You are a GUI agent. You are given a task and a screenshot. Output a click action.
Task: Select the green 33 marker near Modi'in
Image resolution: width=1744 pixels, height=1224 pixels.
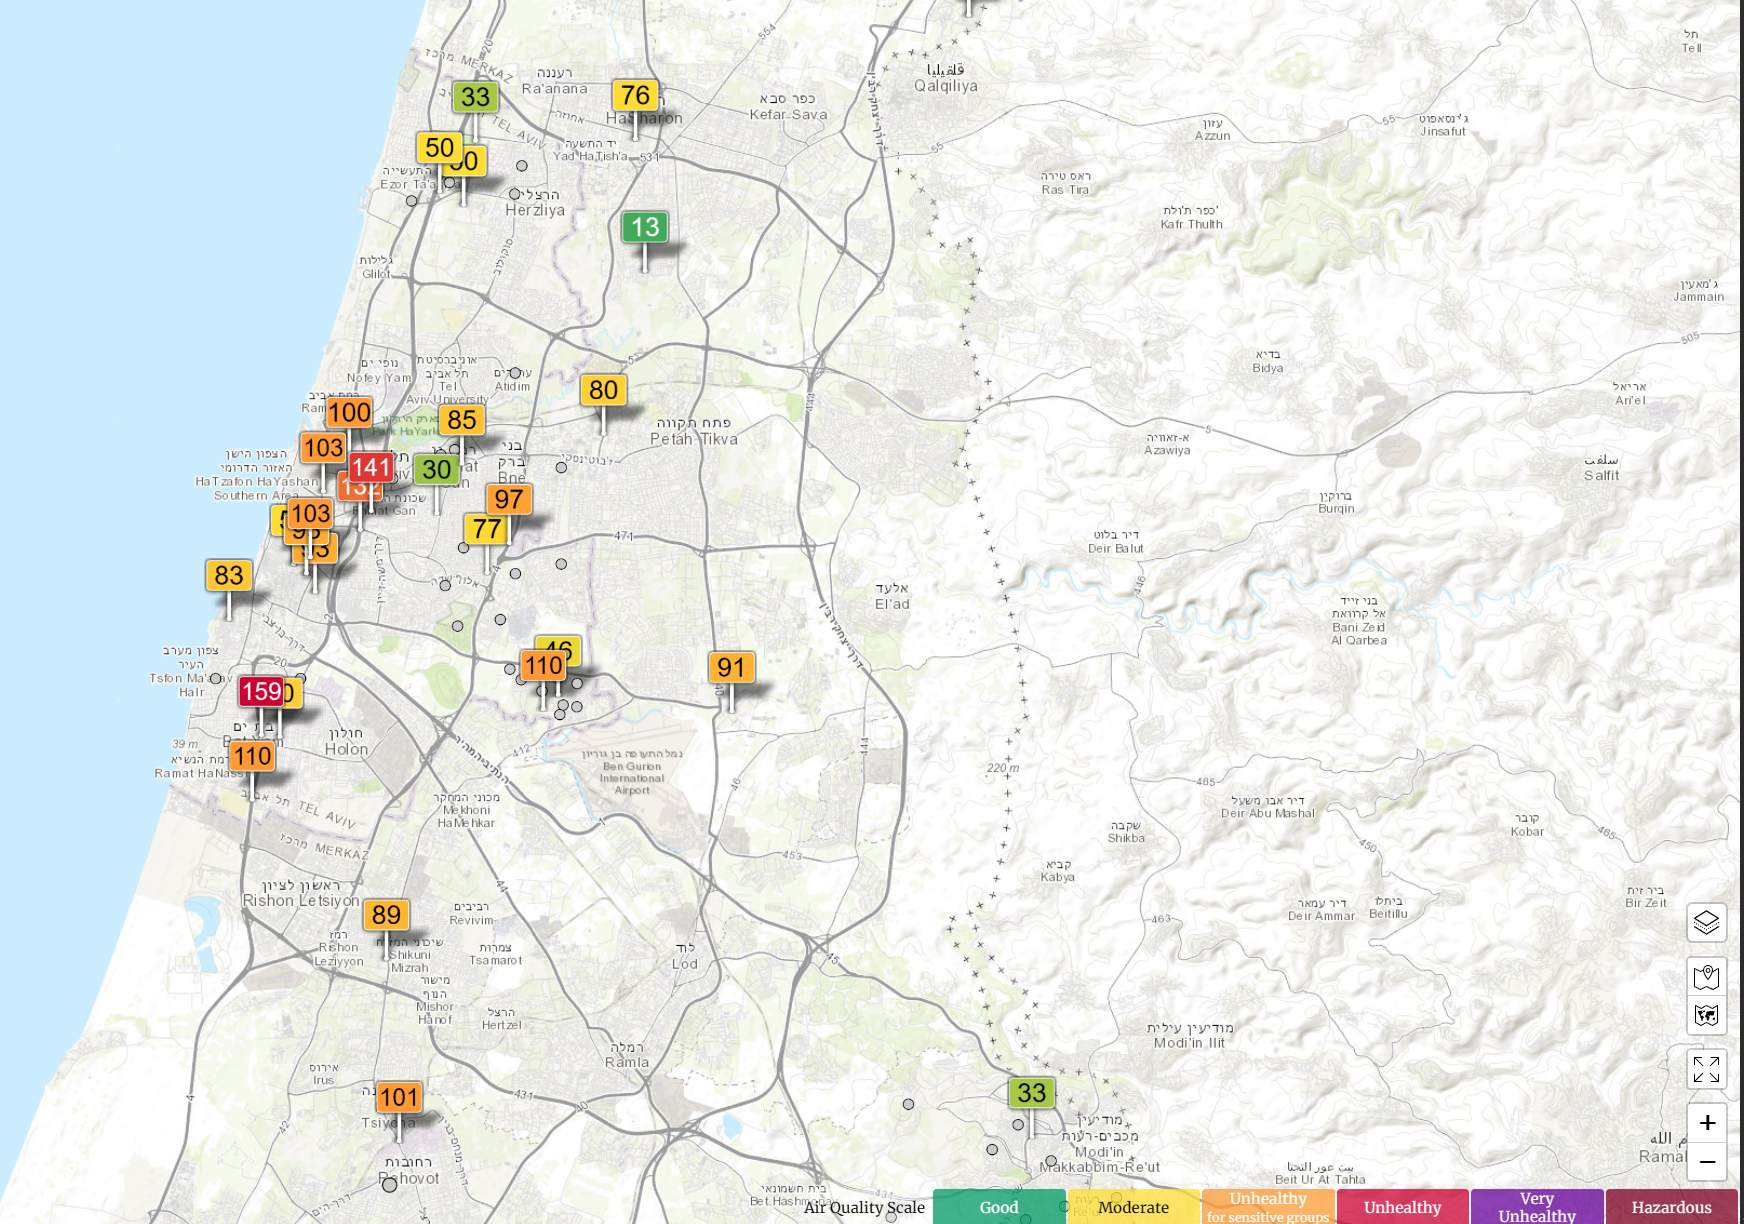(x=1031, y=1093)
